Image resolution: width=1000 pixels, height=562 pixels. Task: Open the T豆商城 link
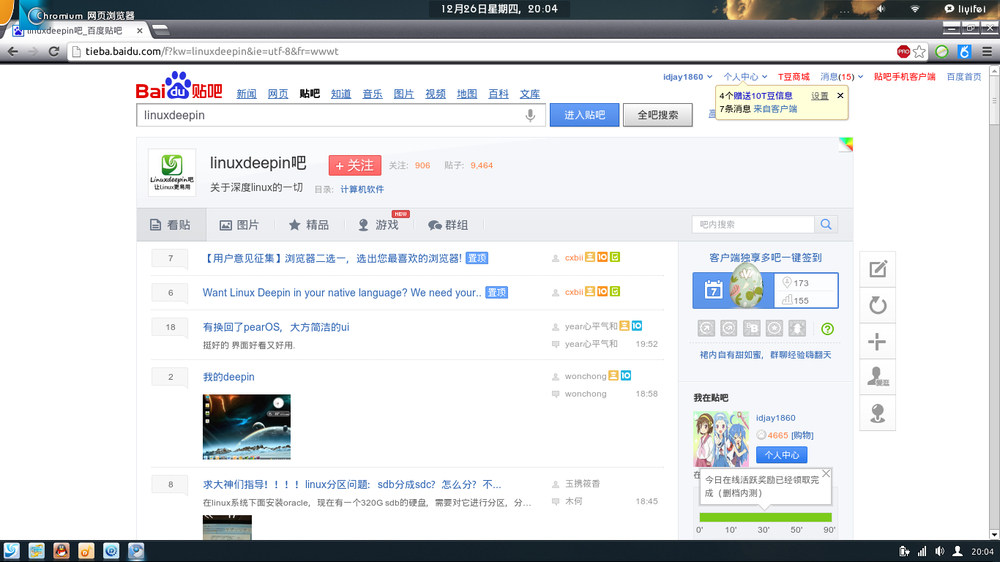coord(793,77)
